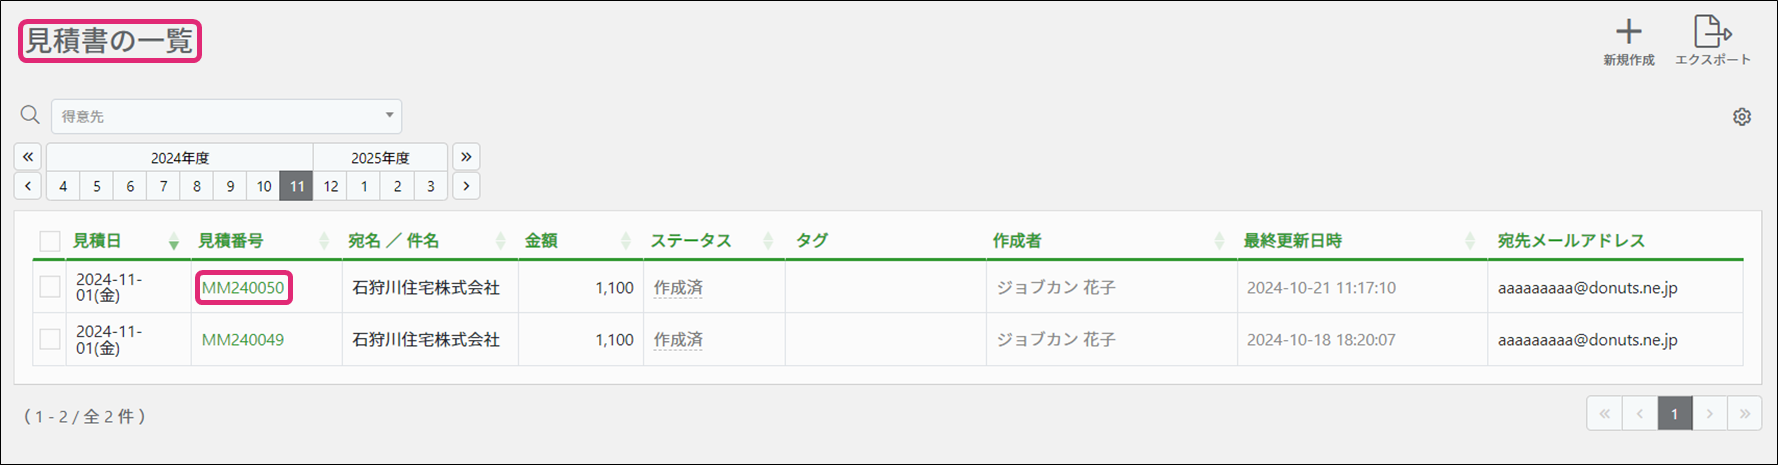Screen dimensions: 1778x465
Task: Jump to next fiscal year double-arrow
Action: [x=465, y=157]
